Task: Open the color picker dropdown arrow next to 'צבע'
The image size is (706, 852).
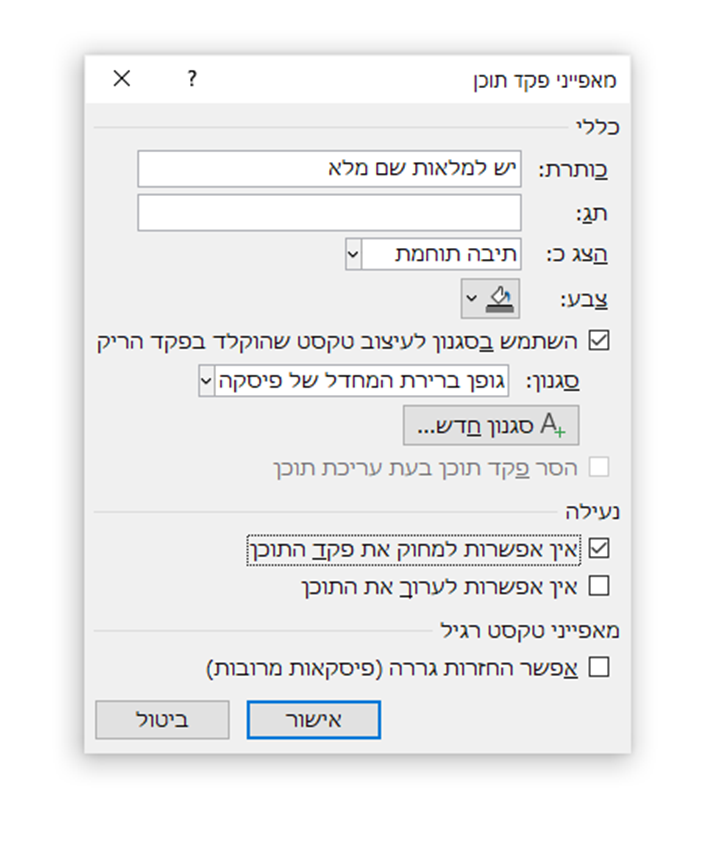Action: point(471,298)
